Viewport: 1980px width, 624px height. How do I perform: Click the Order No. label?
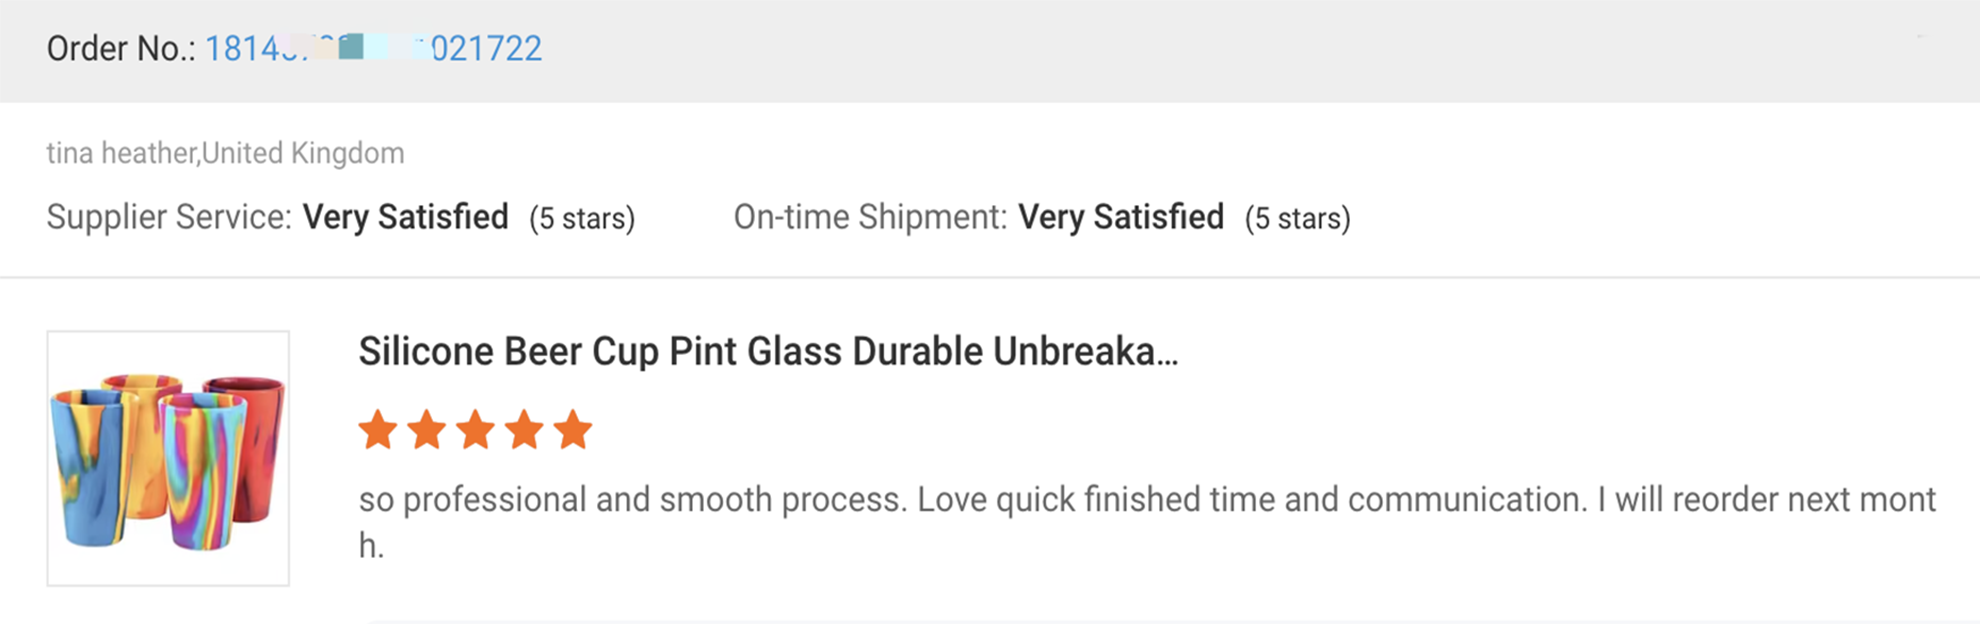click(x=120, y=49)
